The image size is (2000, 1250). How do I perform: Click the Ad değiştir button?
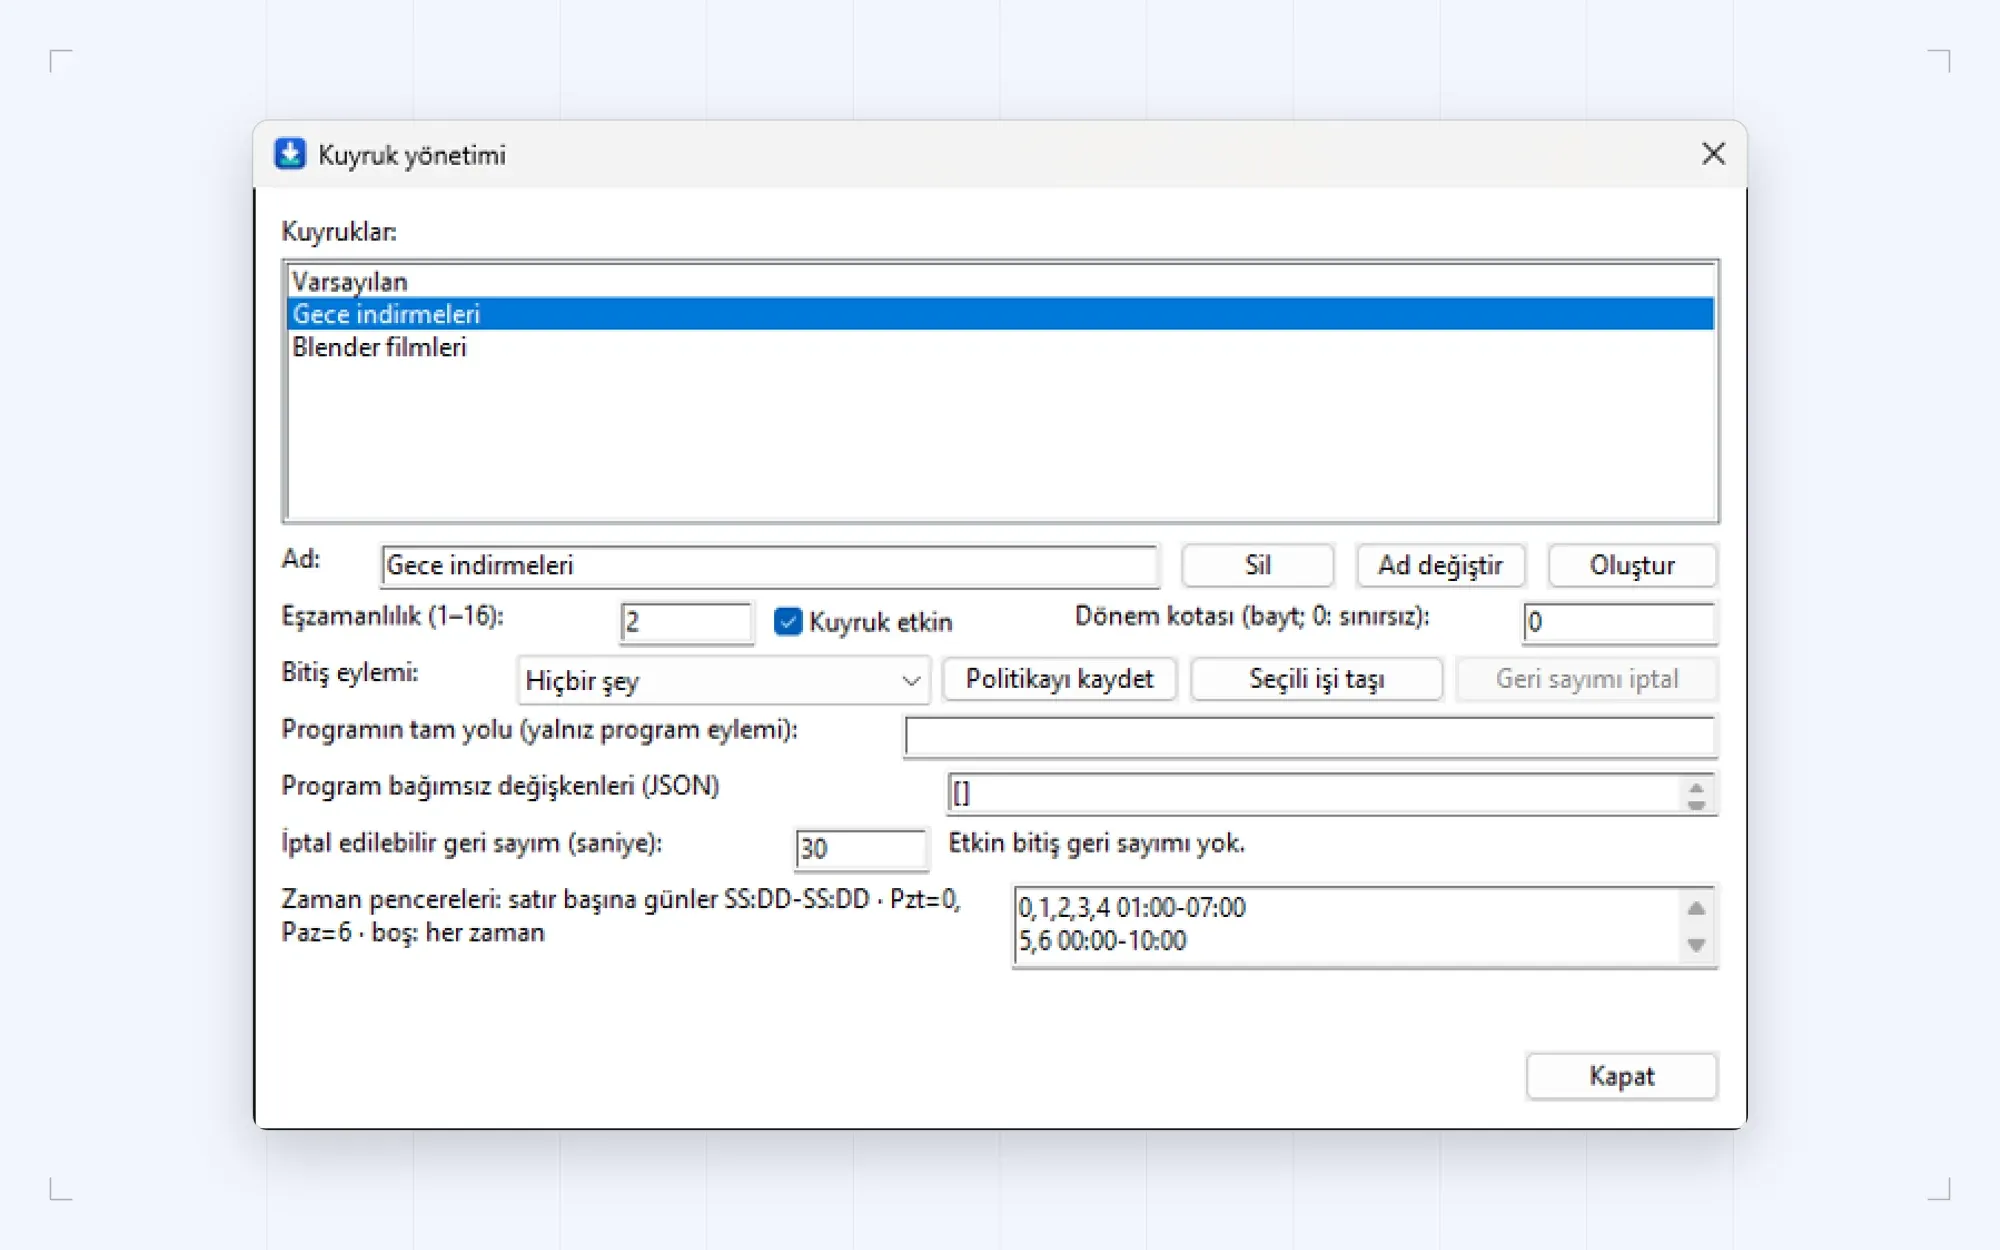1440,566
